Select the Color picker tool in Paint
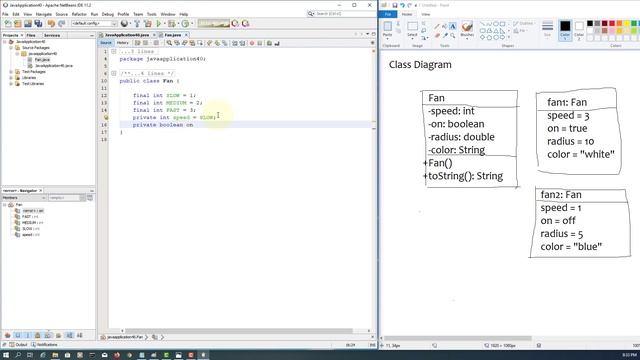This screenshot has width=640, height=360. (x=445, y=36)
